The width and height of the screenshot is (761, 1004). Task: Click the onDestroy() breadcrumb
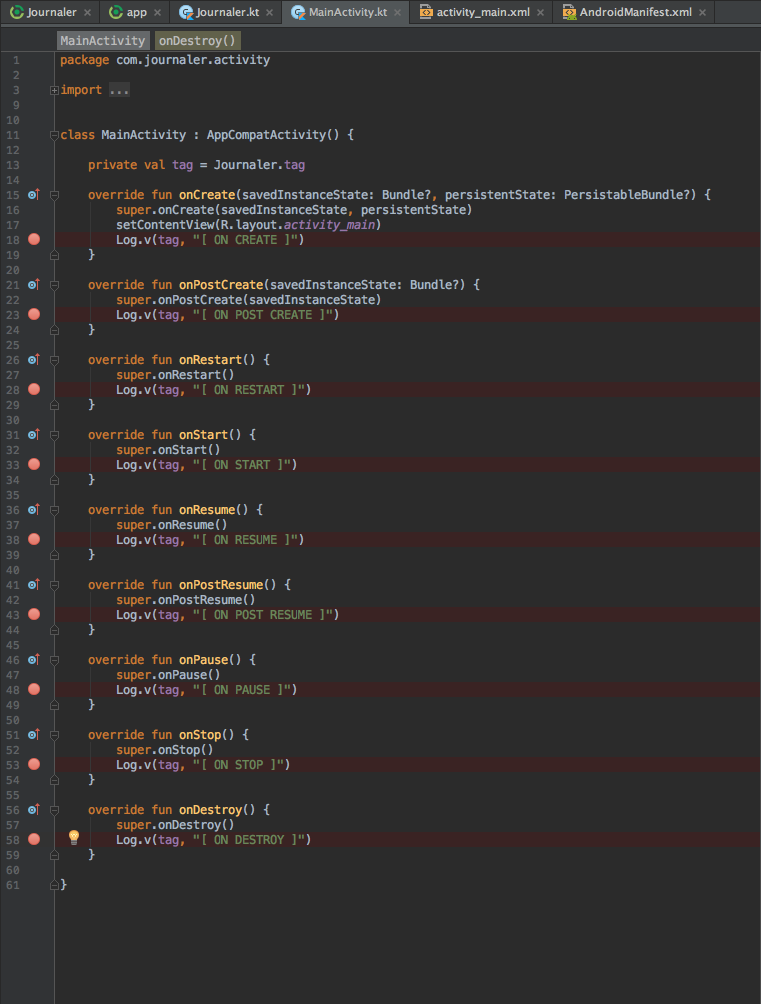point(197,41)
